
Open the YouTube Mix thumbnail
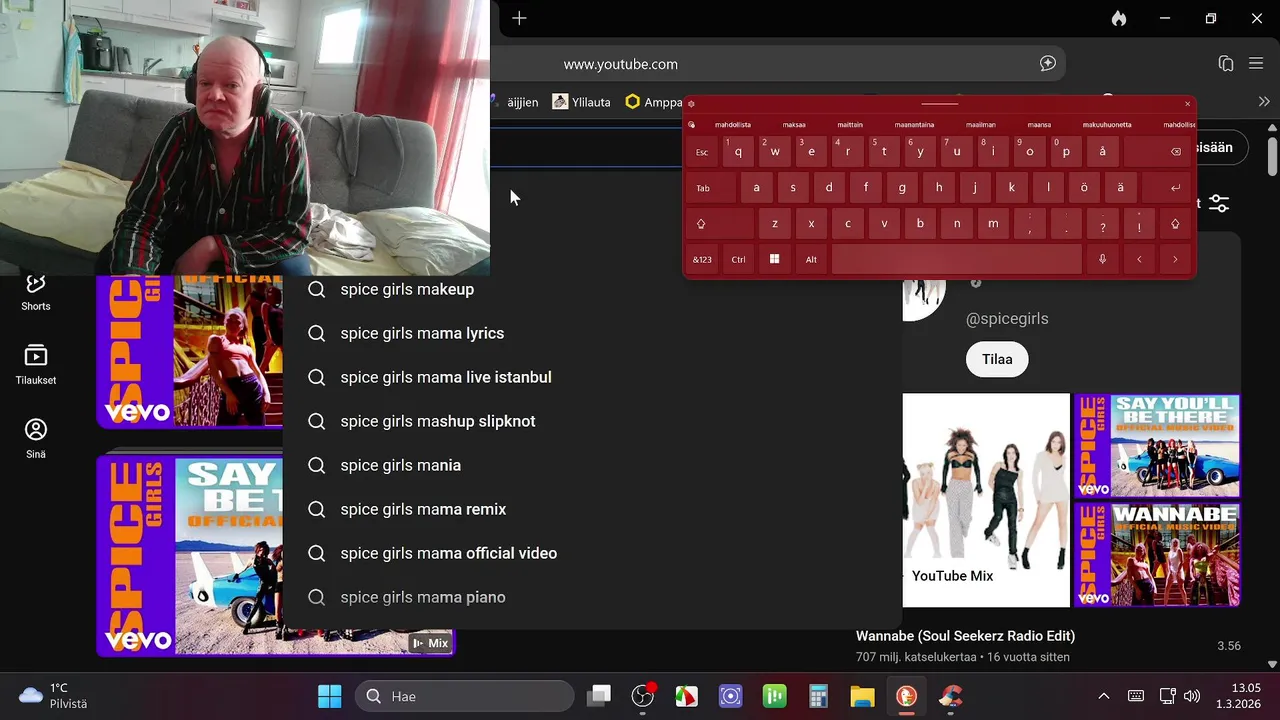coord(986,500)
